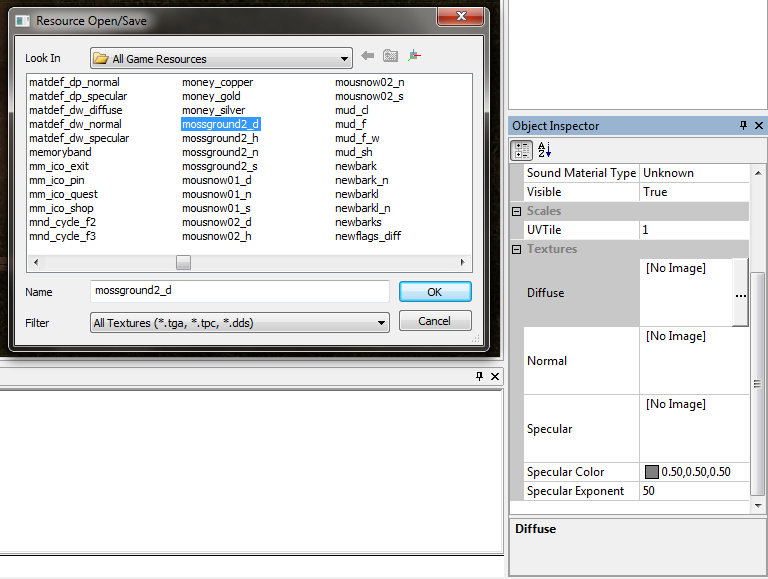Collapse the Textures property group
768x579 pixels.
click(517, 249)
